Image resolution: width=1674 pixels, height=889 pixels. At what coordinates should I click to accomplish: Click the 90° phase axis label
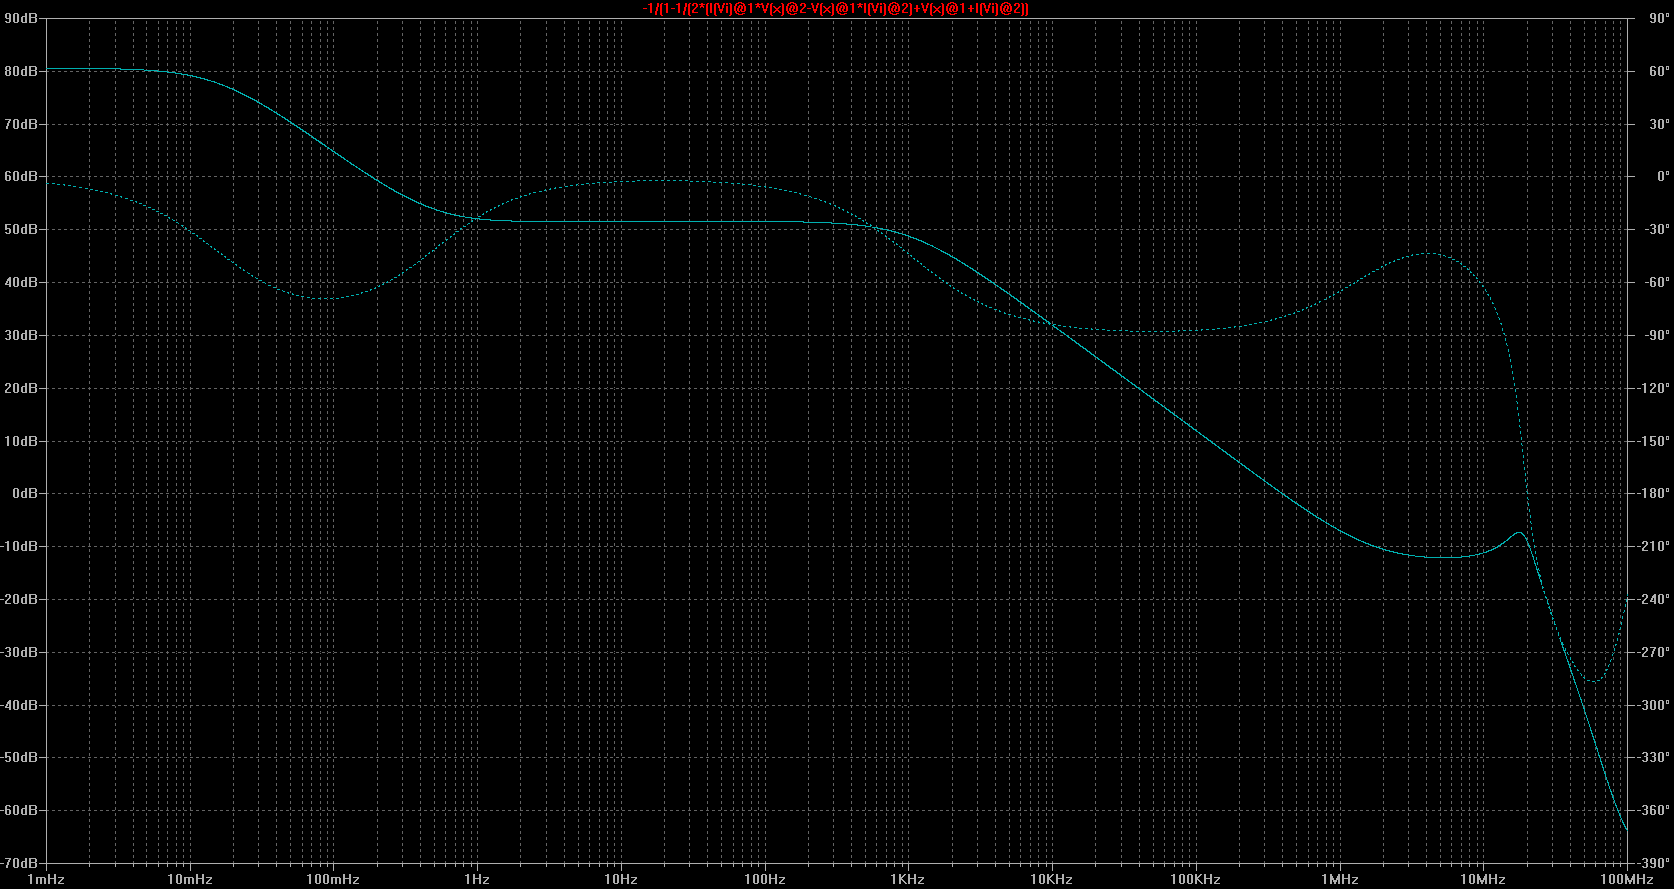[1658, 18]
